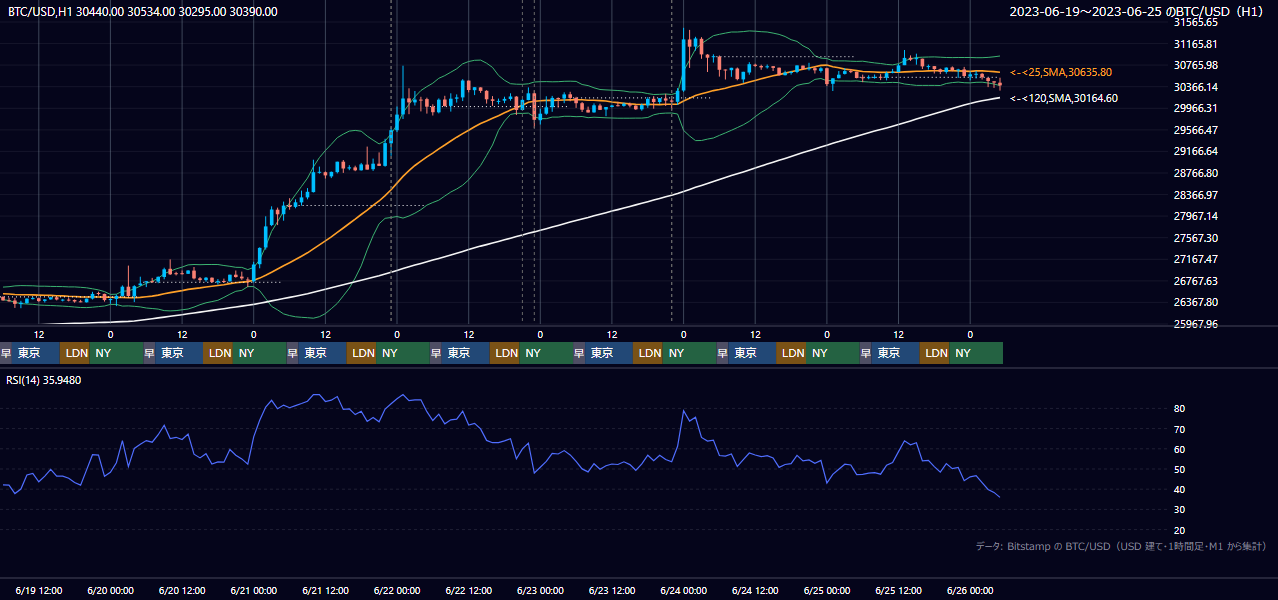
Task: Click the Bitstamp data source note
Action: tap(1121, 546)
